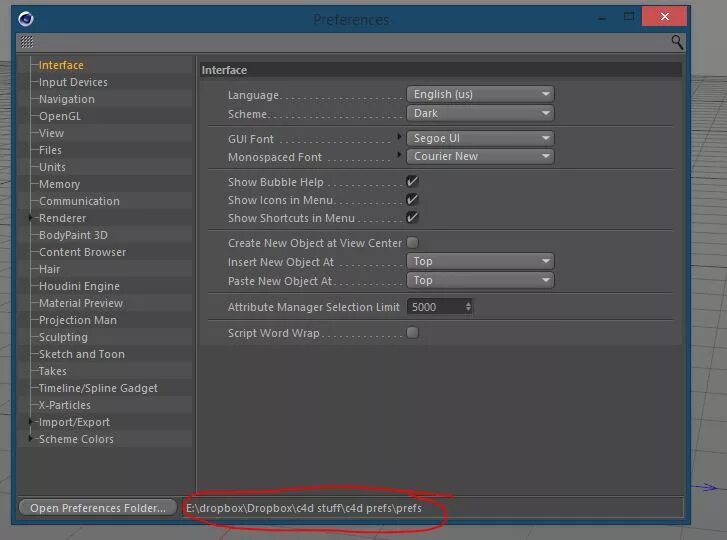Open the X-Particles preferences
Screen dimensions: 727x540
coord(65,405)
